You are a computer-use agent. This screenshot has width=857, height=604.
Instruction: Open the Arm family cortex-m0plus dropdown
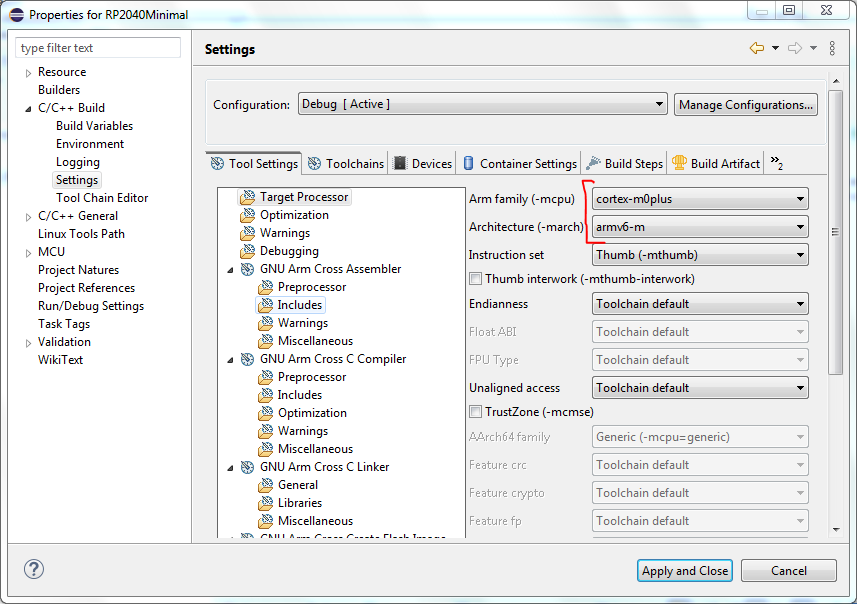pyautogui.click(x=700, y=199)
